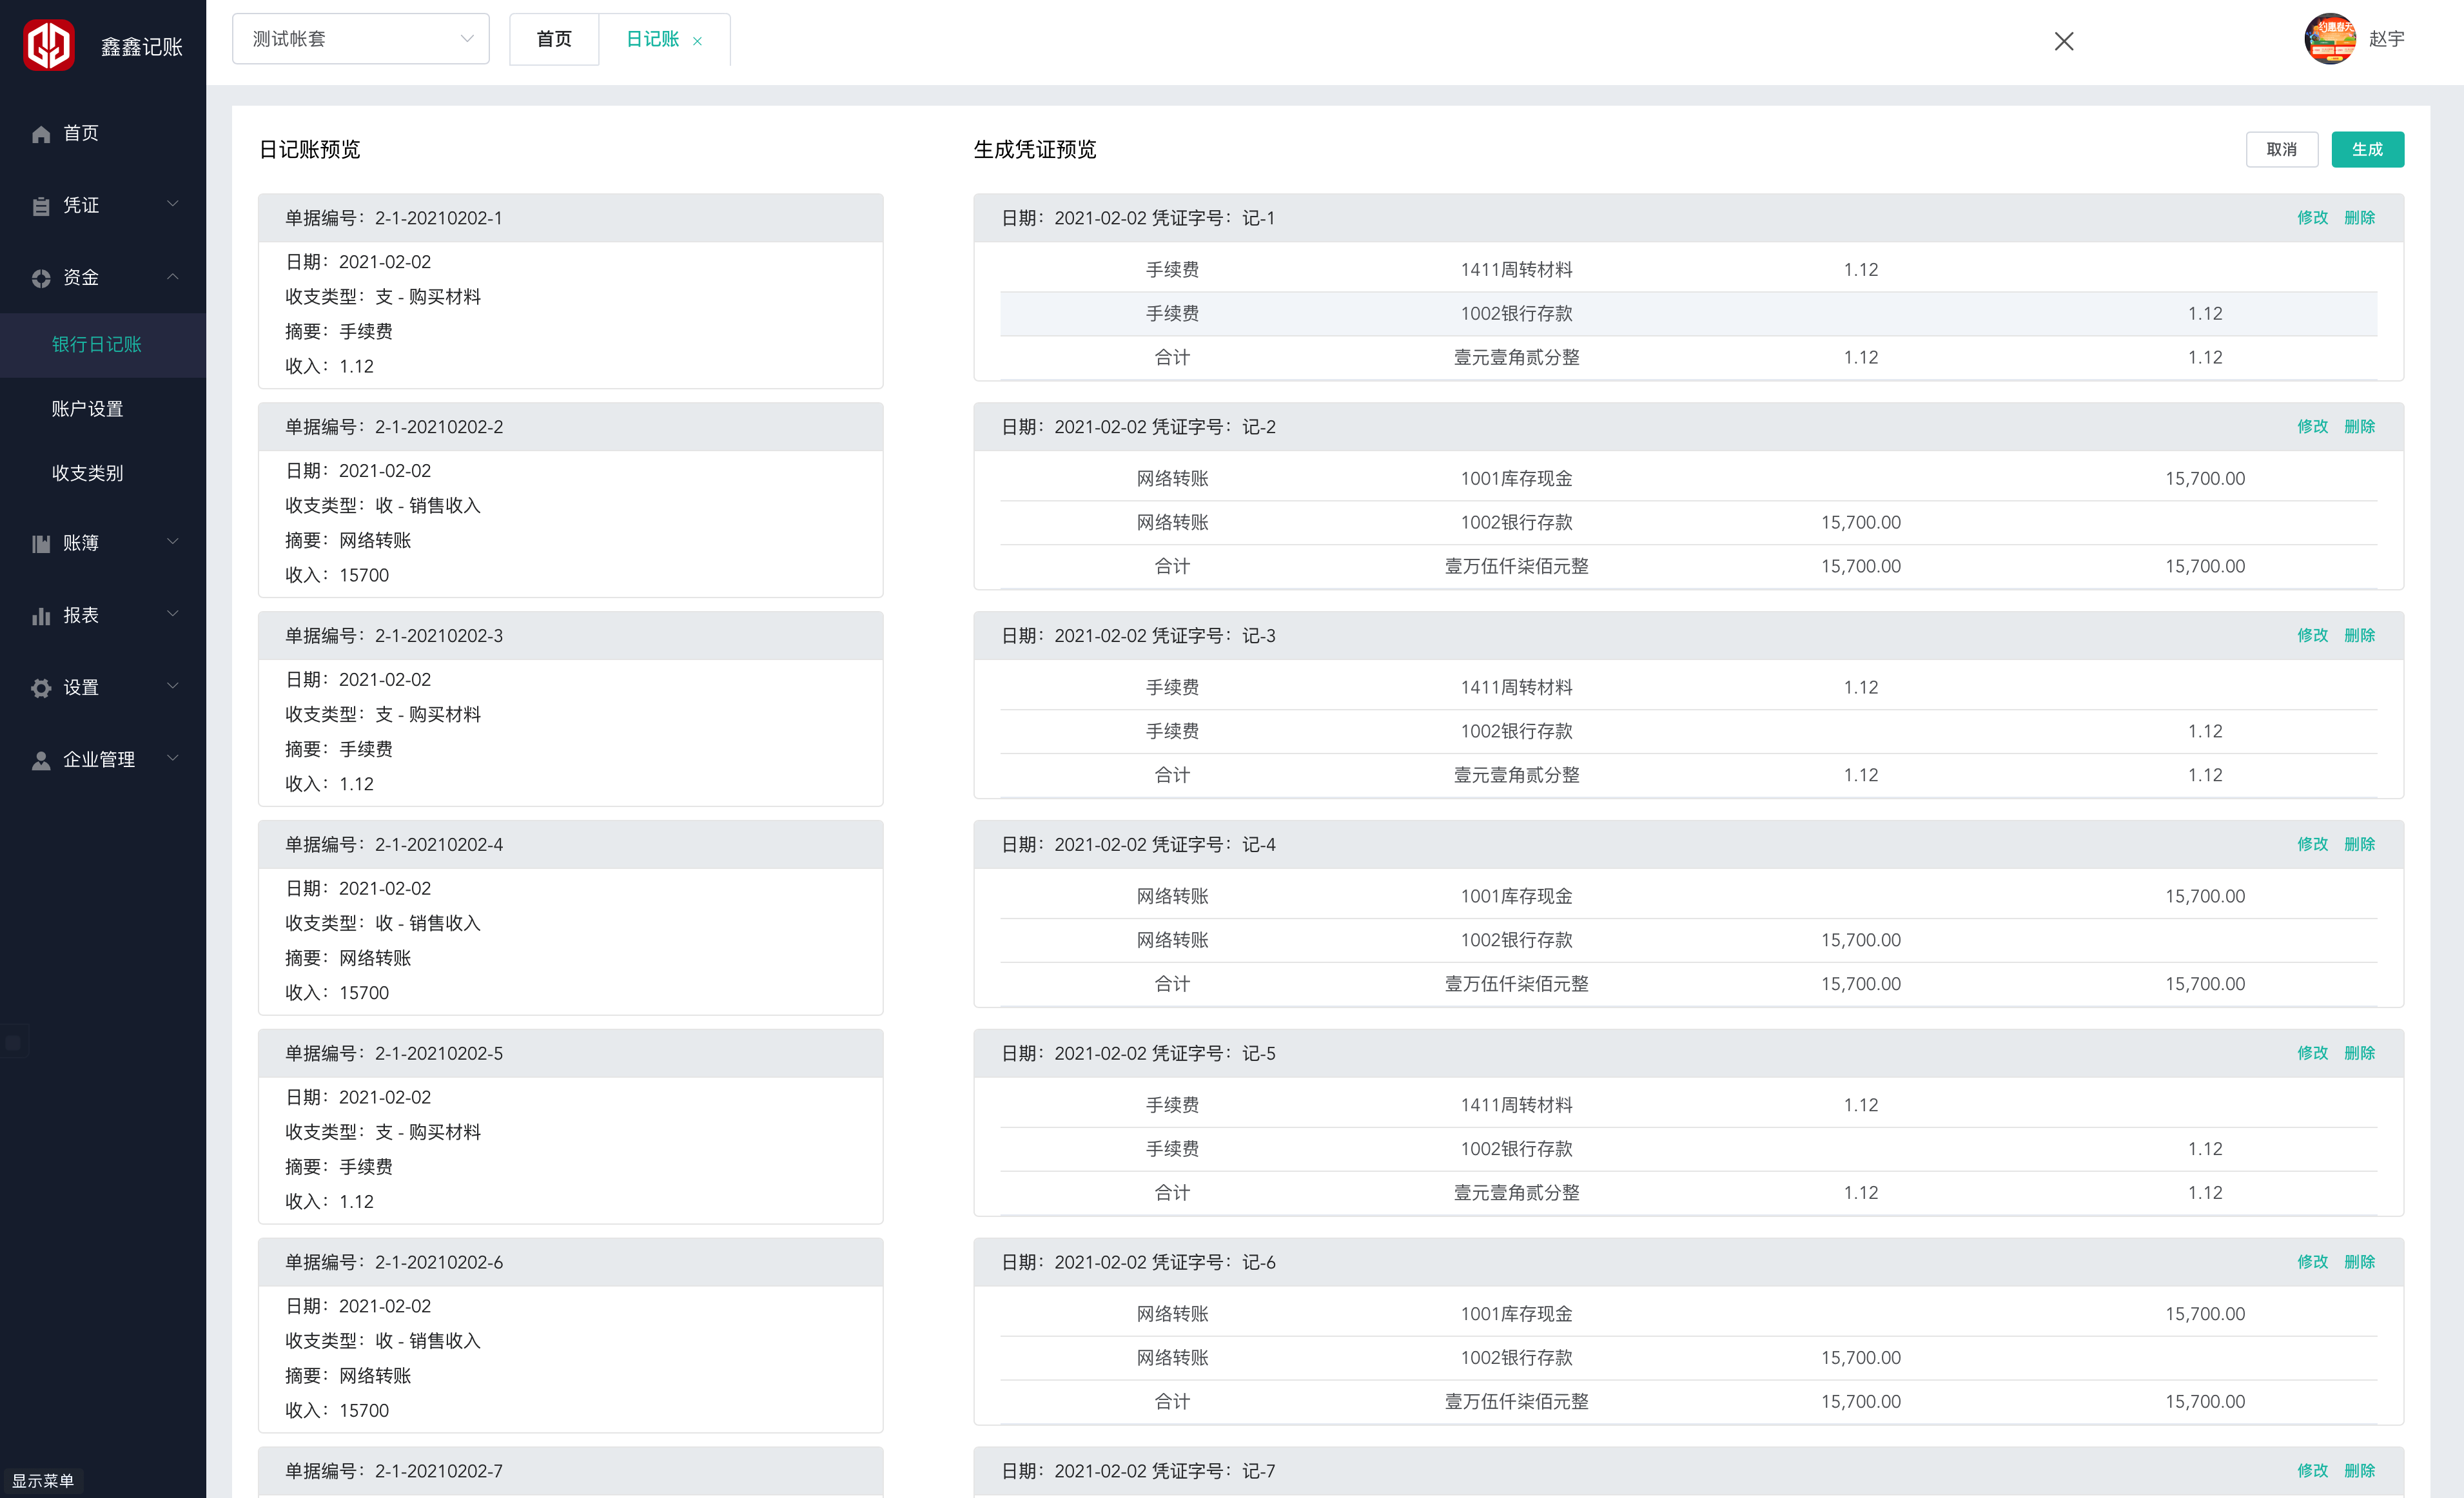Viewport: 2464px width, 1498px height.
Task: Click 单据编号：2-1-20210202-7 header
Action: [x=570, y=1472]
